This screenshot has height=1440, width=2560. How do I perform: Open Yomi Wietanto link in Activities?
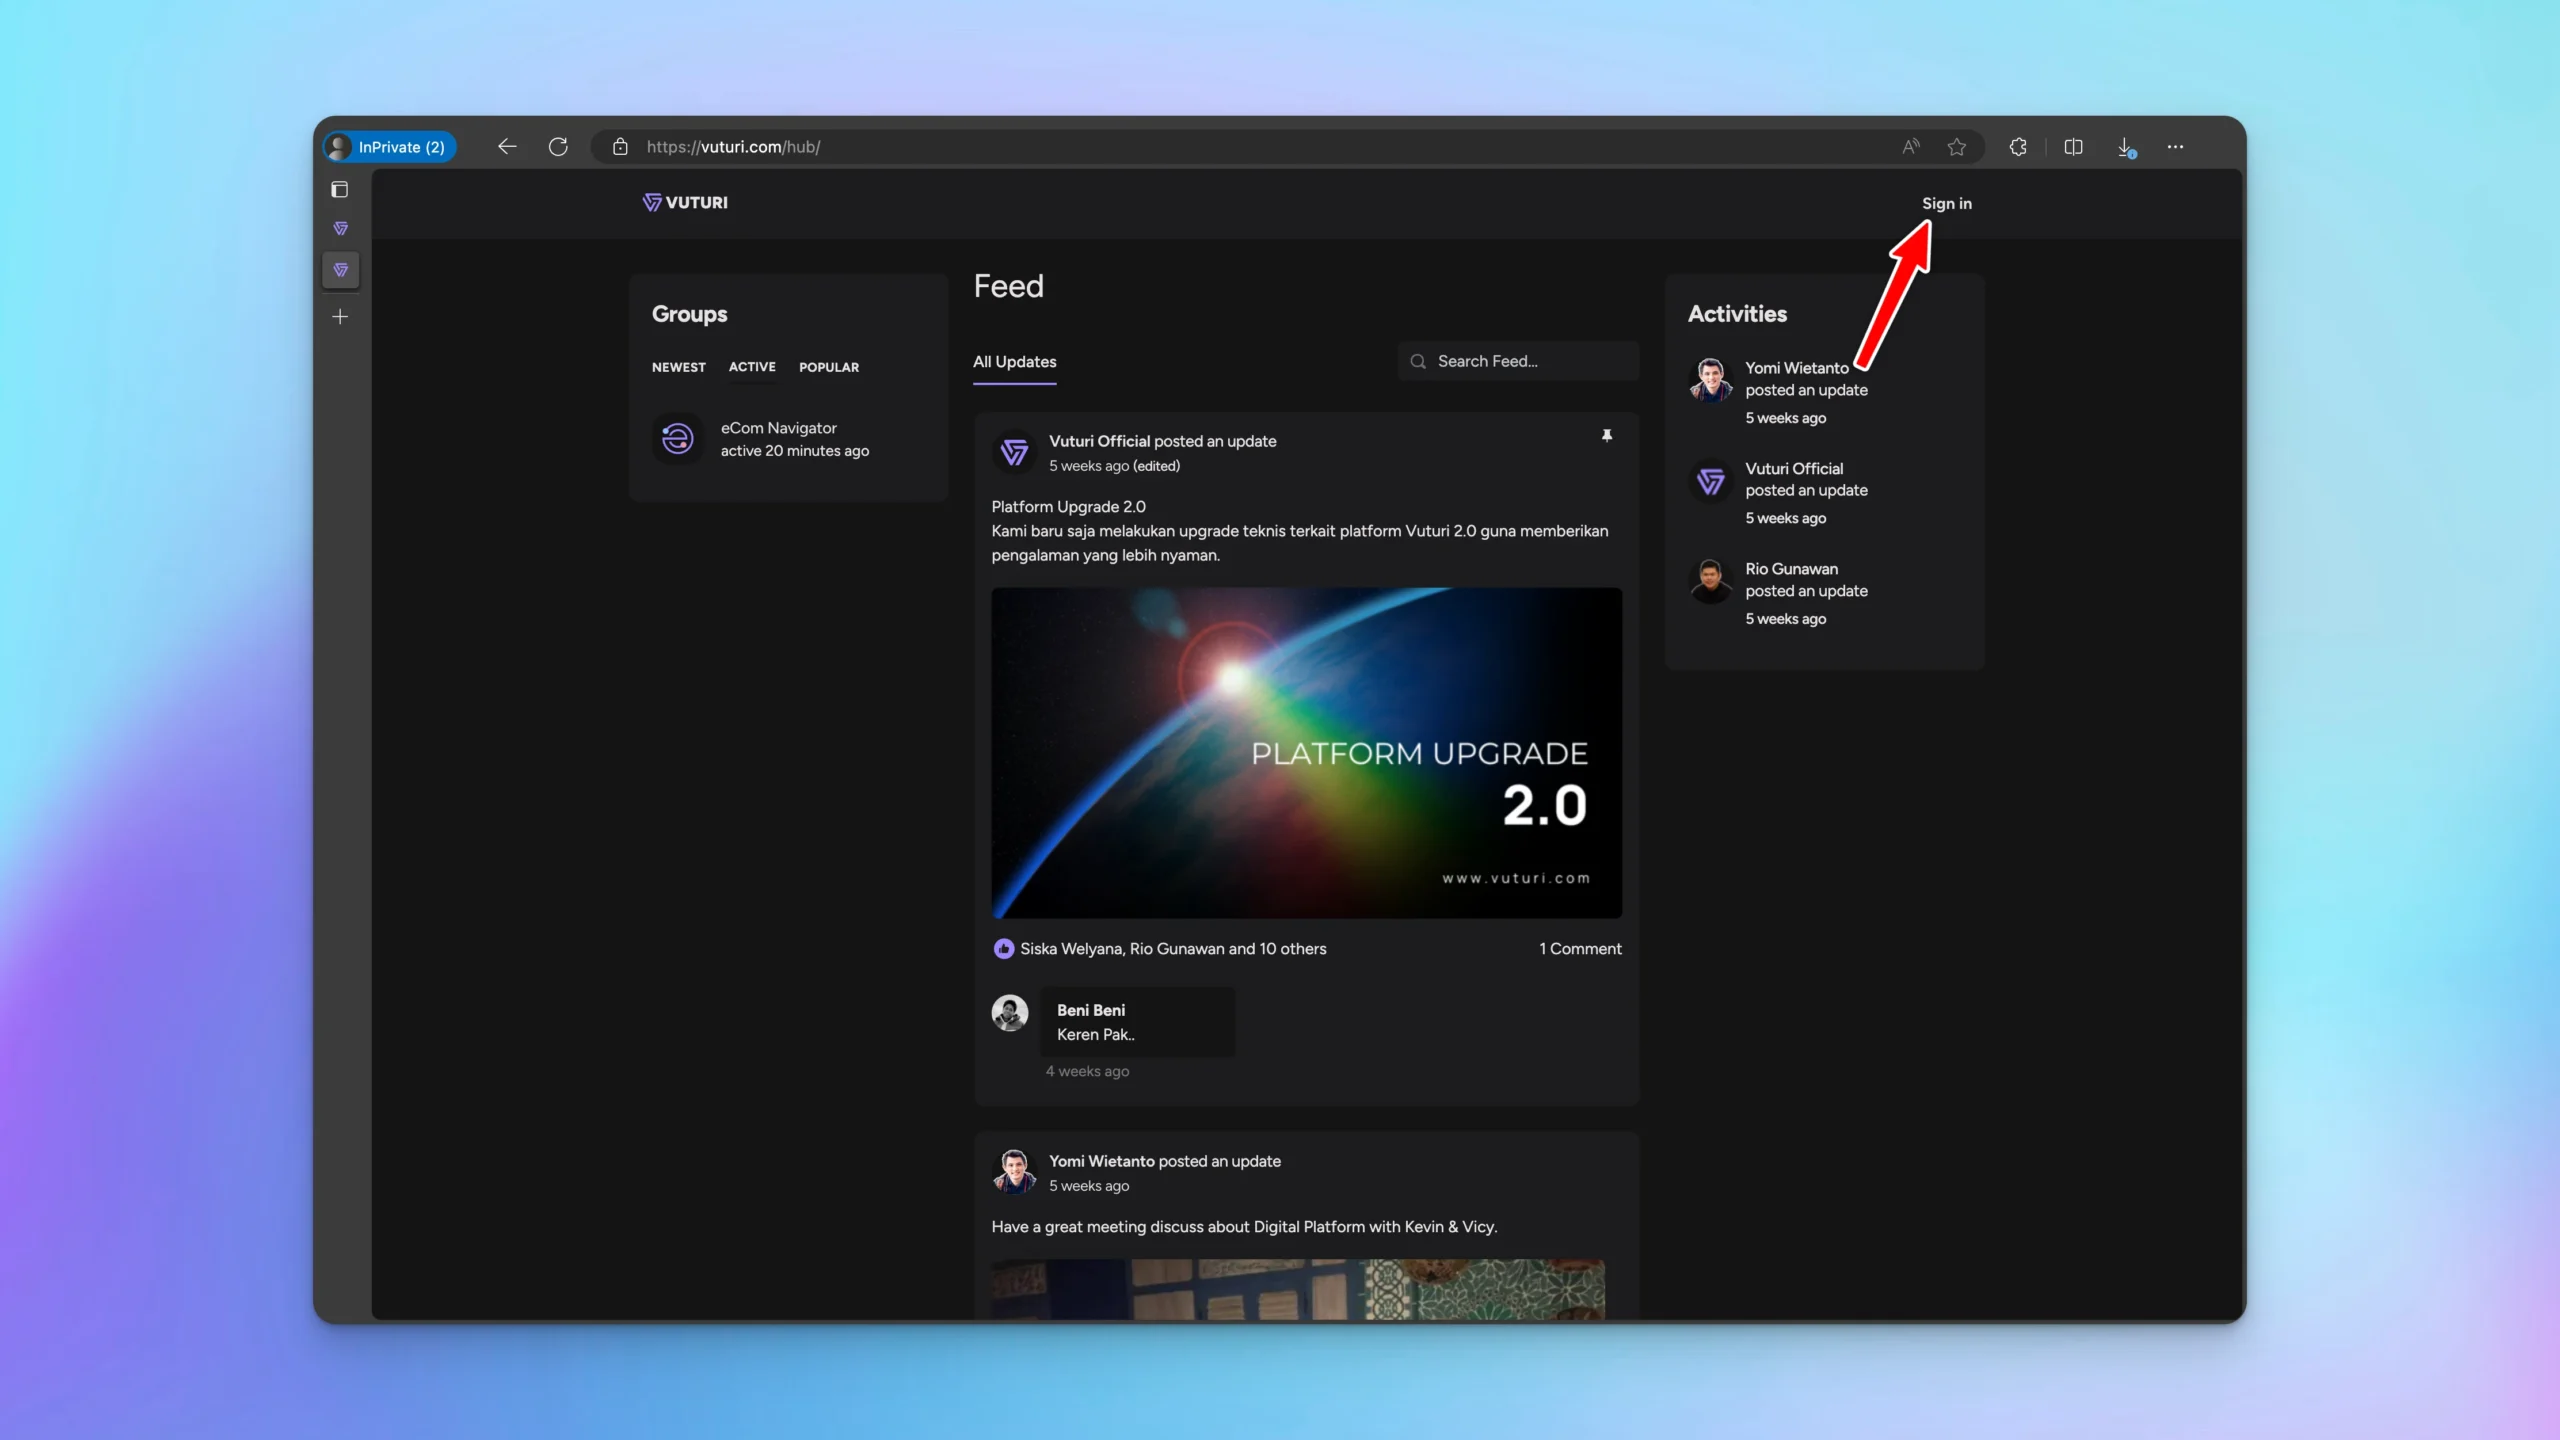pos(1797,368)
